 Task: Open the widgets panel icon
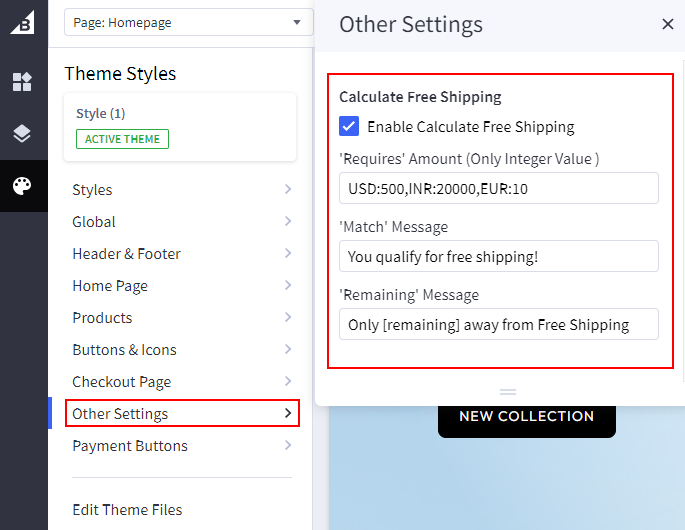(22, 82)
